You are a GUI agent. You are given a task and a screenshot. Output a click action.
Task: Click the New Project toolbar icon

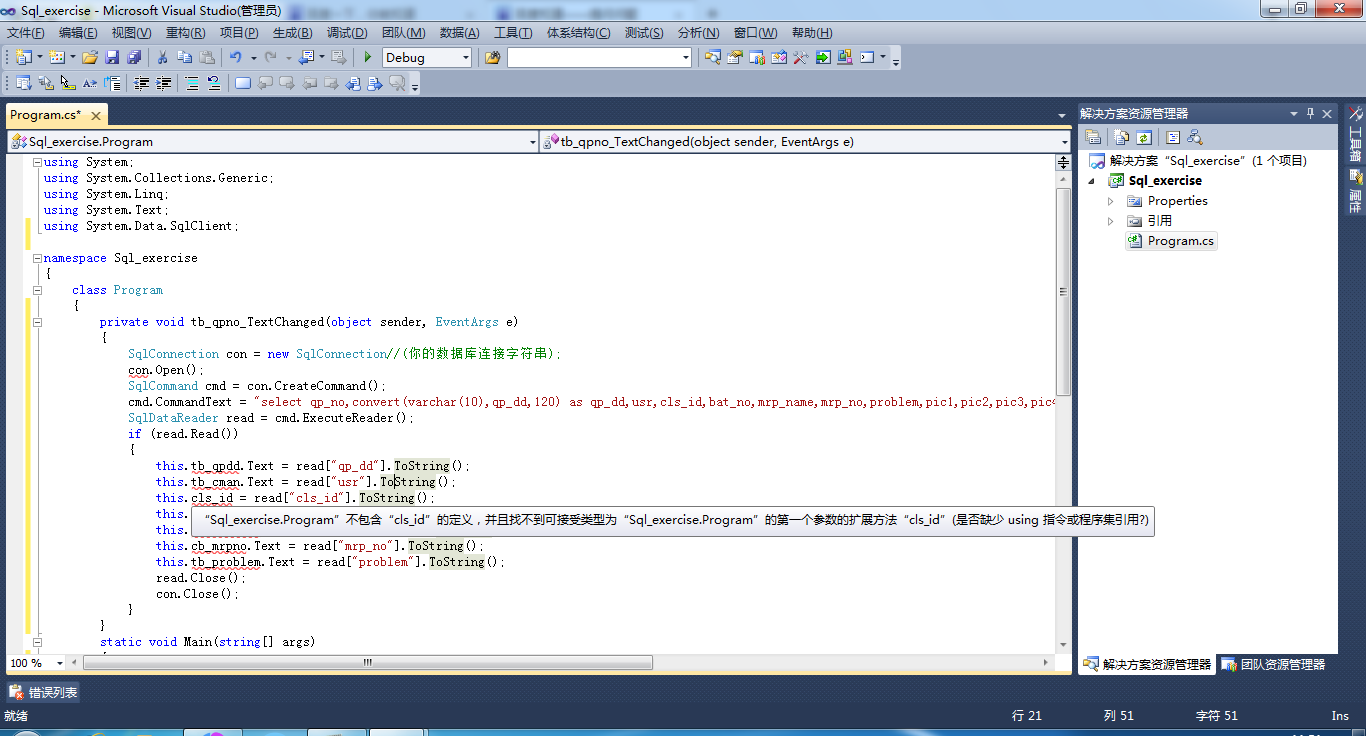pos(23,57)
